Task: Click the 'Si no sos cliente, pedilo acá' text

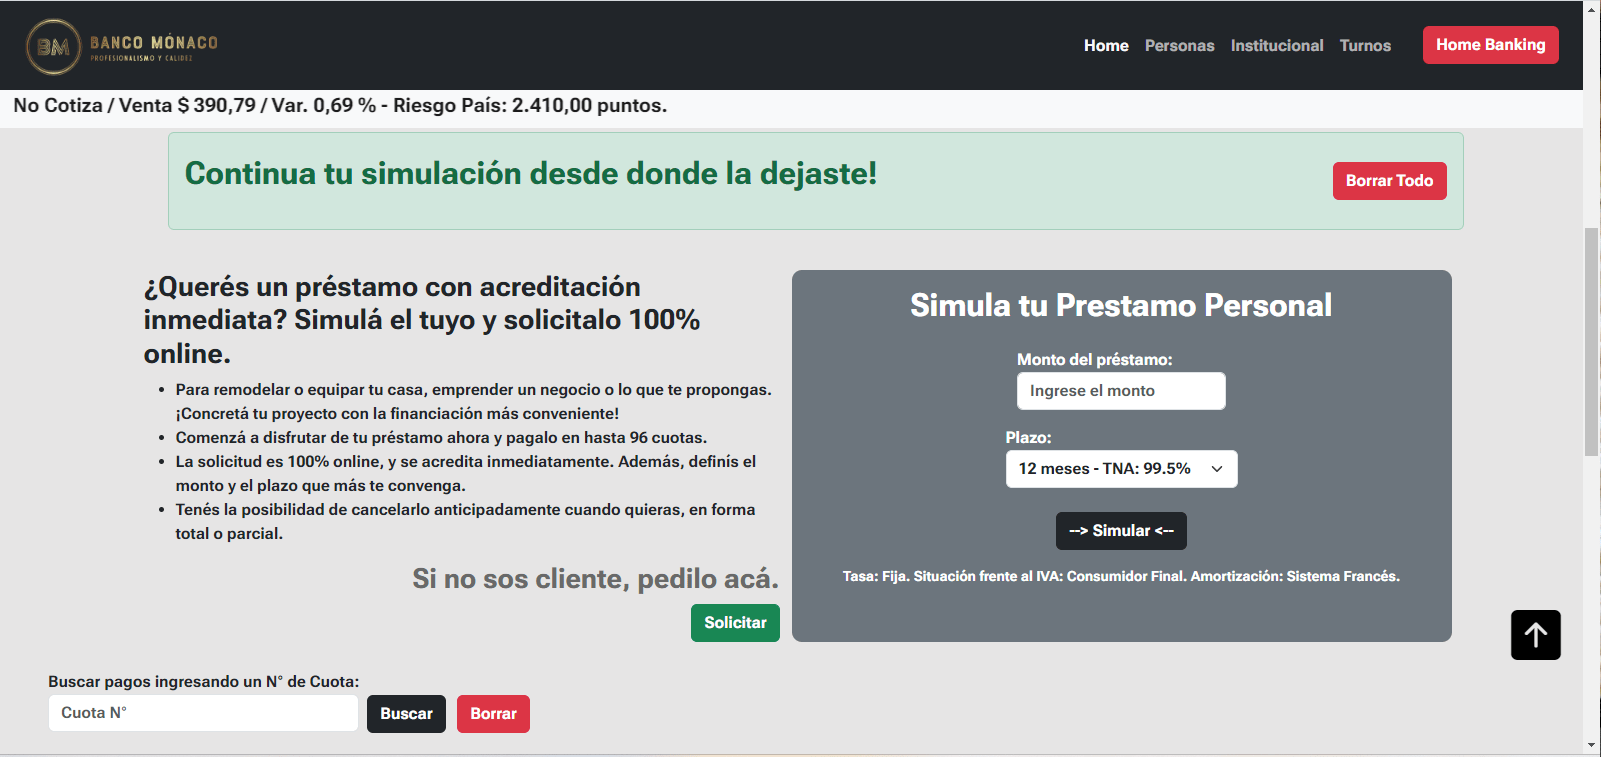Action: click(x=595, y=579)
